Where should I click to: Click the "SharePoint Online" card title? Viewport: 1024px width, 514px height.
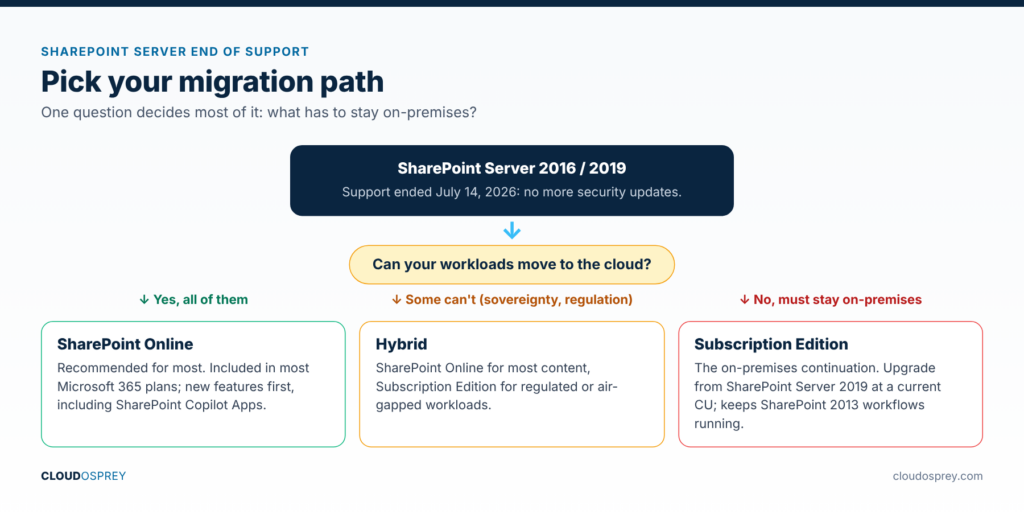[x=125, y=344]
